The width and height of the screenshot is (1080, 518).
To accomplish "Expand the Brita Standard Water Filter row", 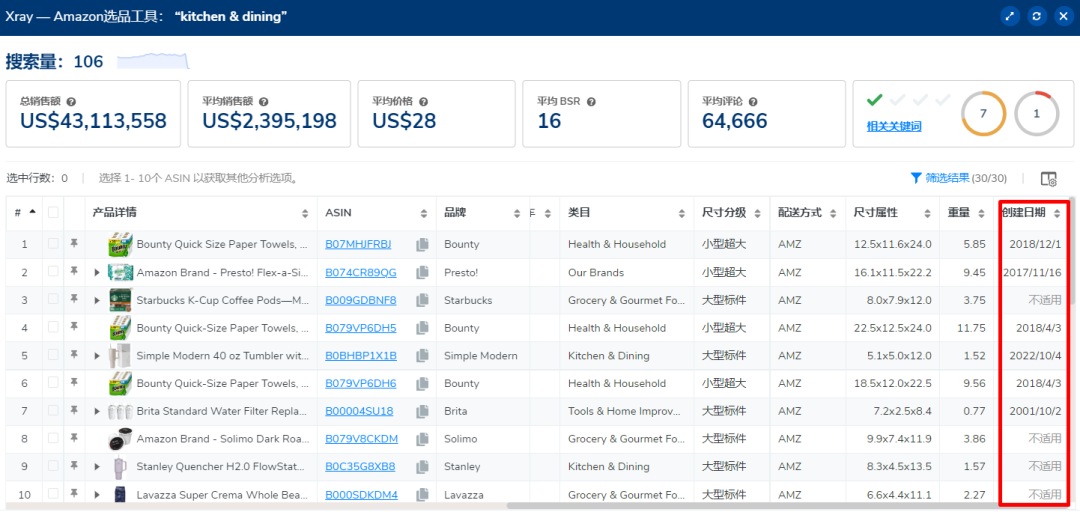I will coord(97,411).
